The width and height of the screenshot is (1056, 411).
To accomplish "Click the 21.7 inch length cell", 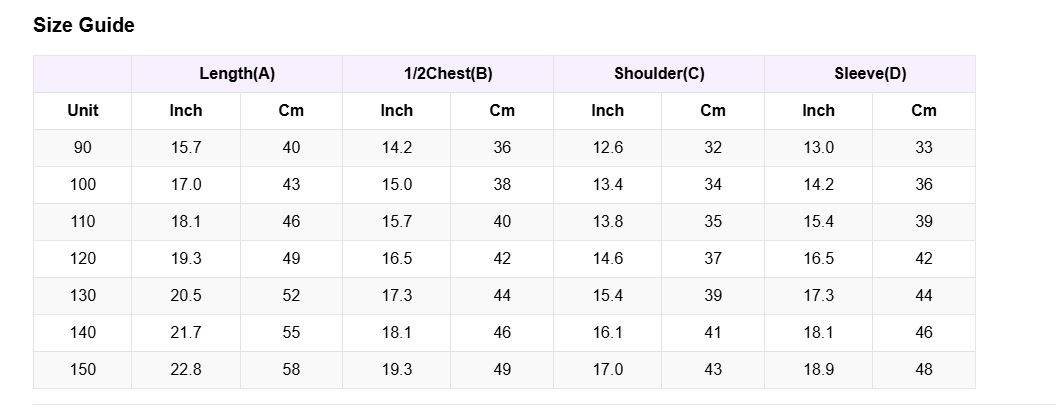I will point(186,333).
